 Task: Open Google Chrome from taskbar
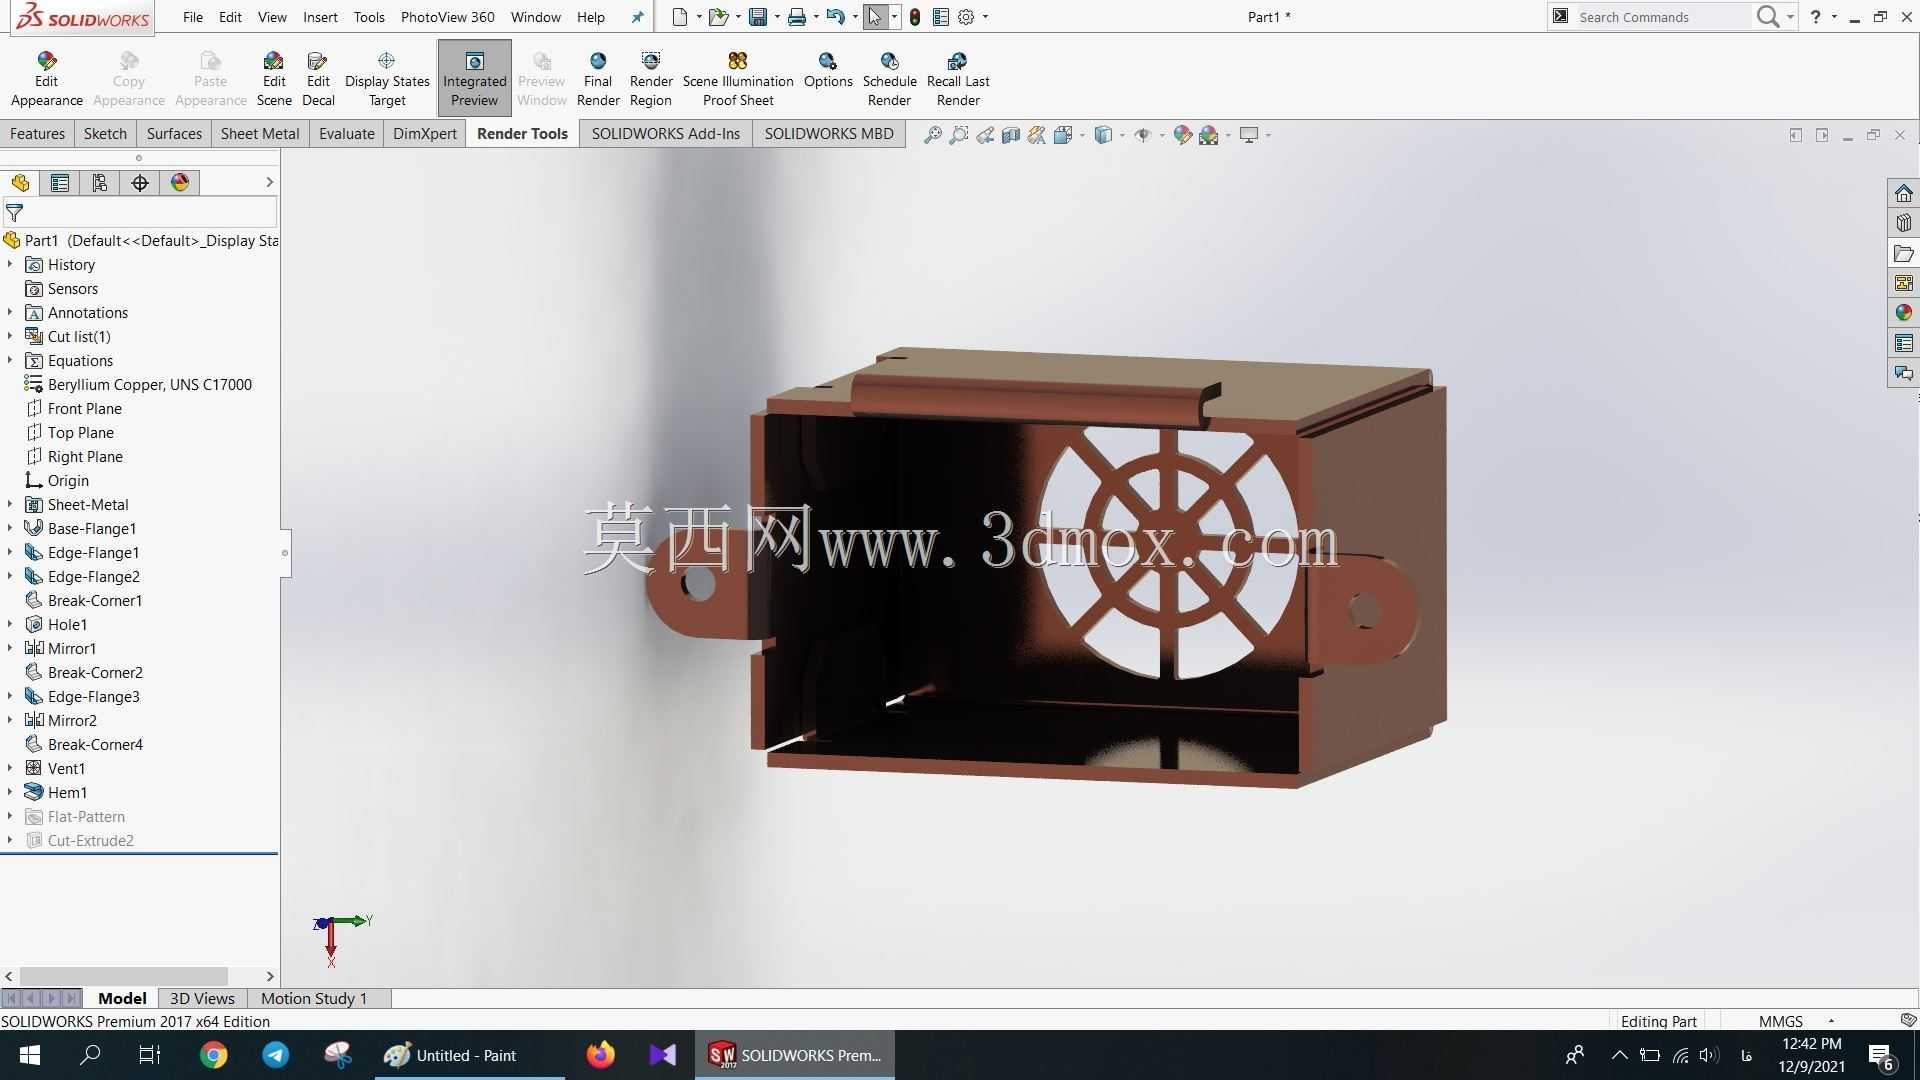pyautogui.click(x=214, y=1055)
